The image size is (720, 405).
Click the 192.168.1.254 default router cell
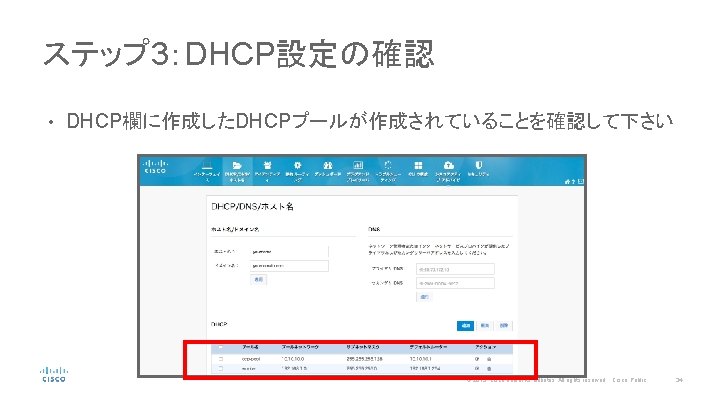pos(425,369)
